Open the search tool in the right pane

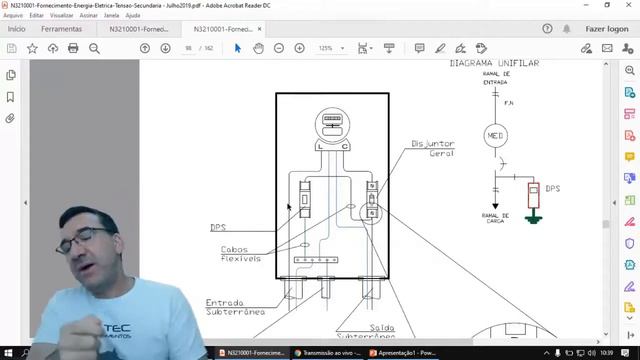coord(630,71)
